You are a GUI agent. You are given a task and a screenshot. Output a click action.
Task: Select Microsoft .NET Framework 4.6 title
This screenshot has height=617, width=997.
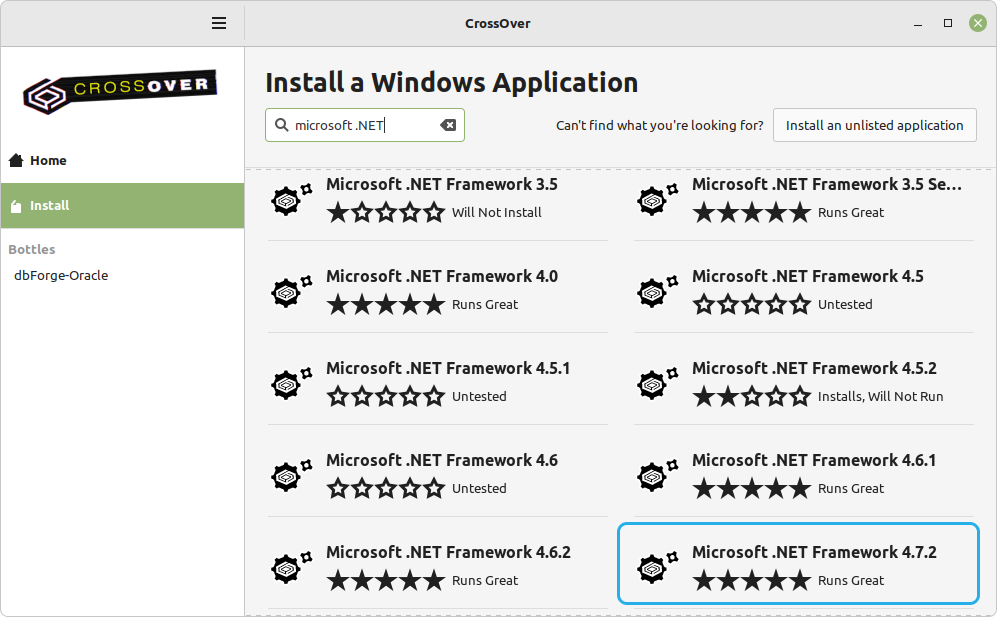click(442, 460)
